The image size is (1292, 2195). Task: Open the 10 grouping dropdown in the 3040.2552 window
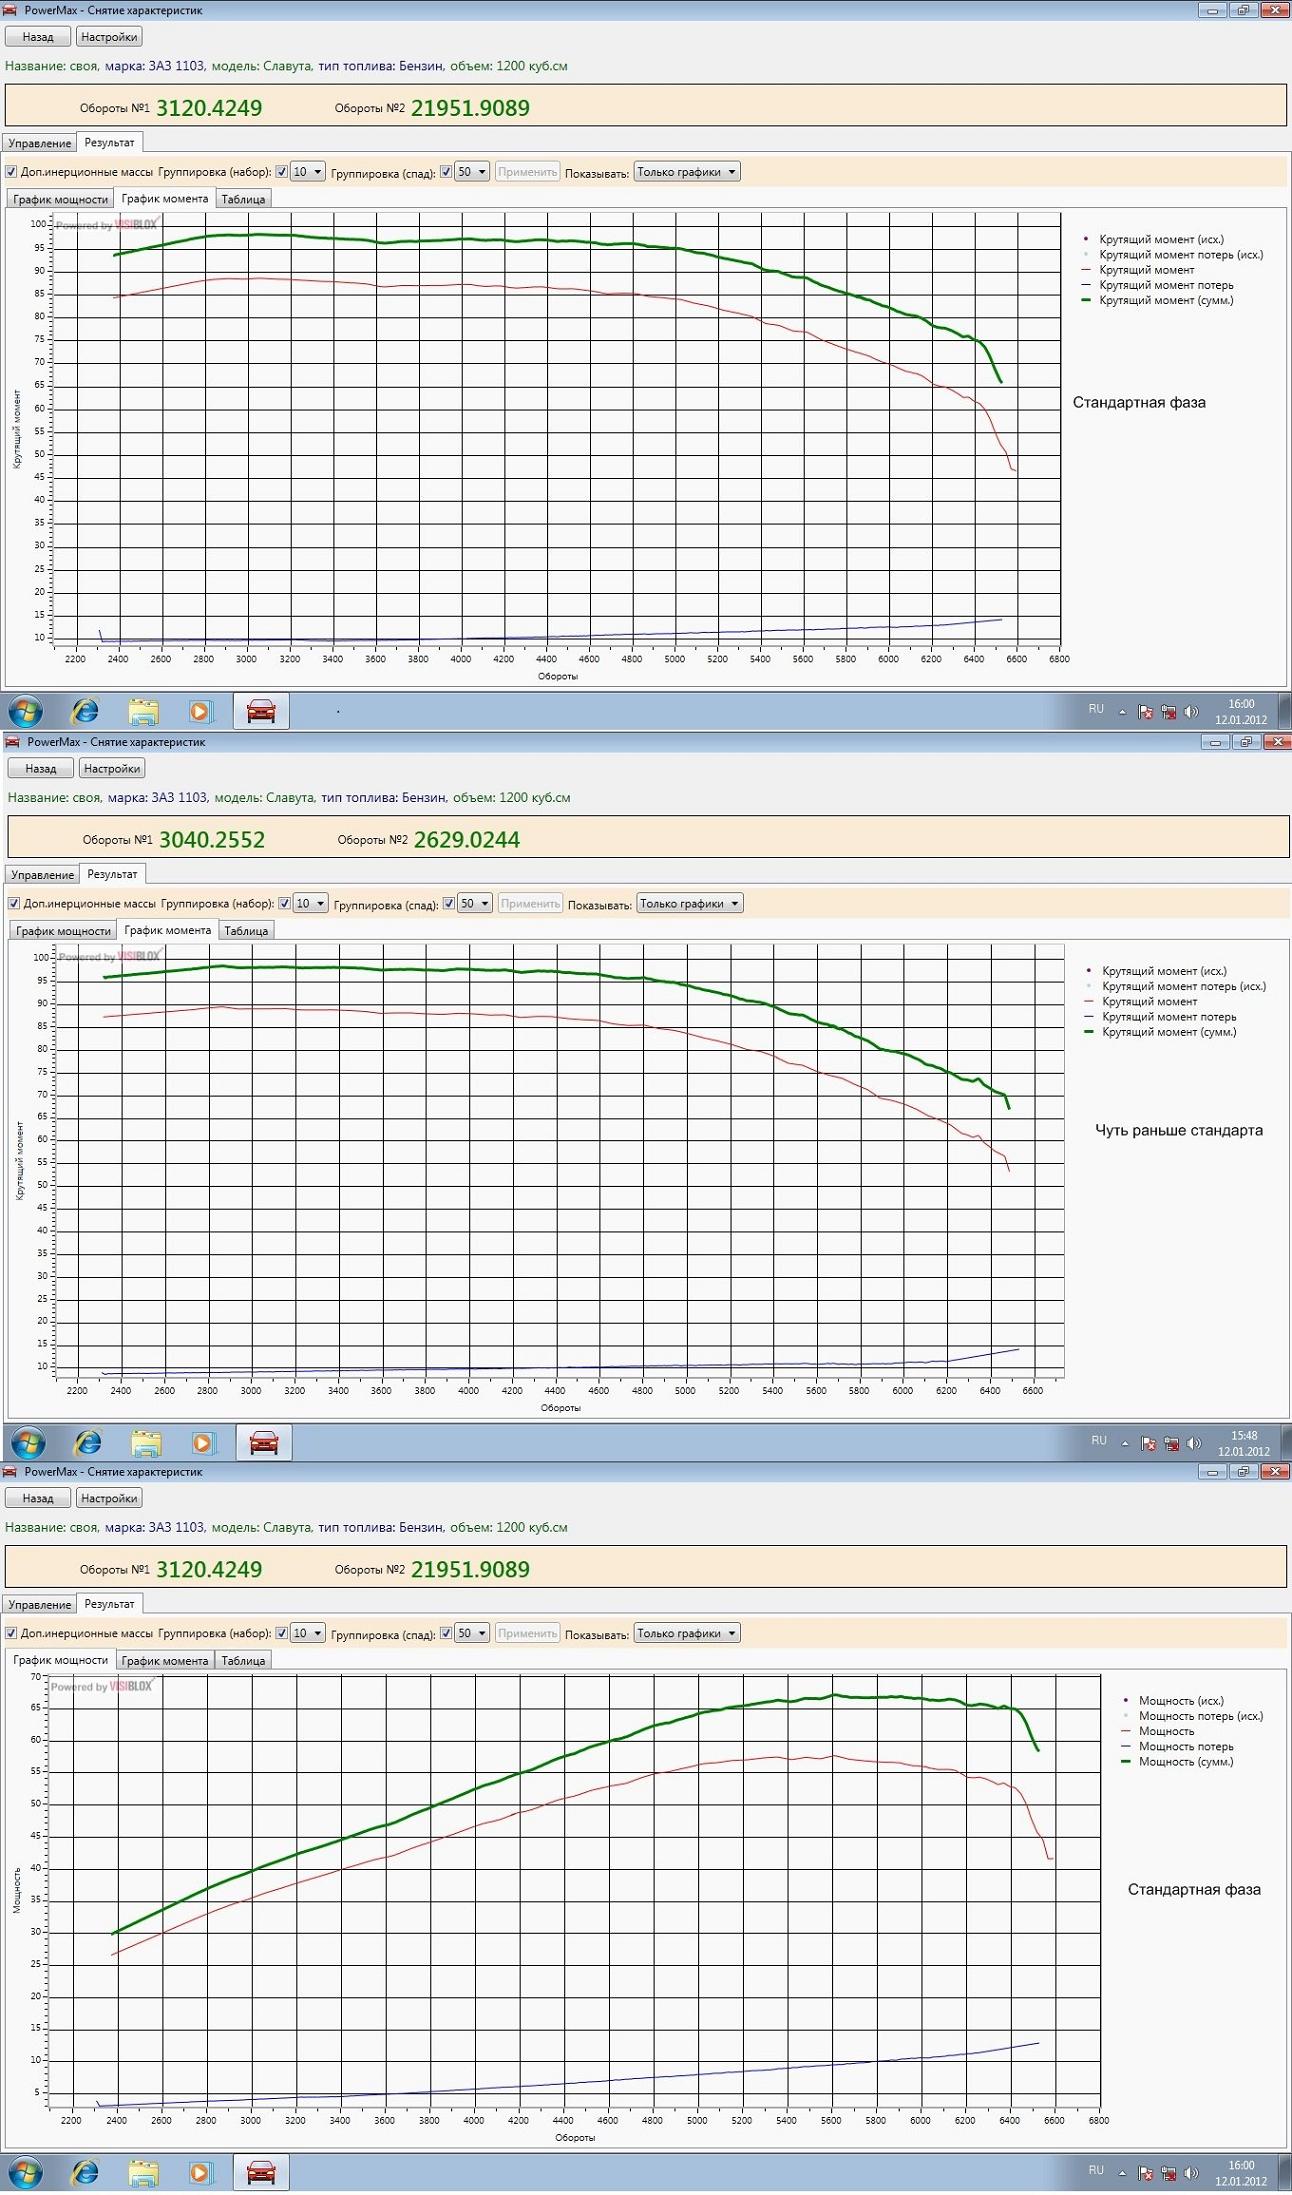tap(311, 903)
